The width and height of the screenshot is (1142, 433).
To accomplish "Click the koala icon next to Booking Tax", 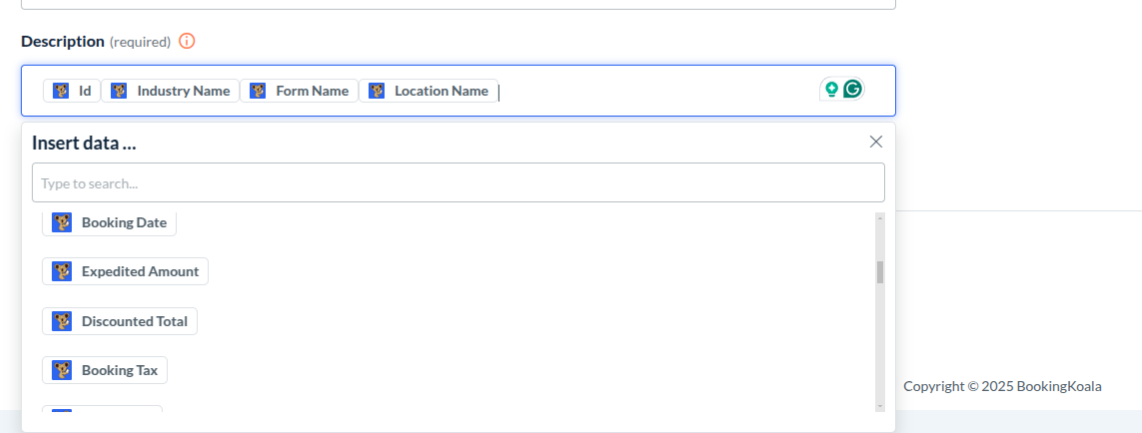I will 62,370.
